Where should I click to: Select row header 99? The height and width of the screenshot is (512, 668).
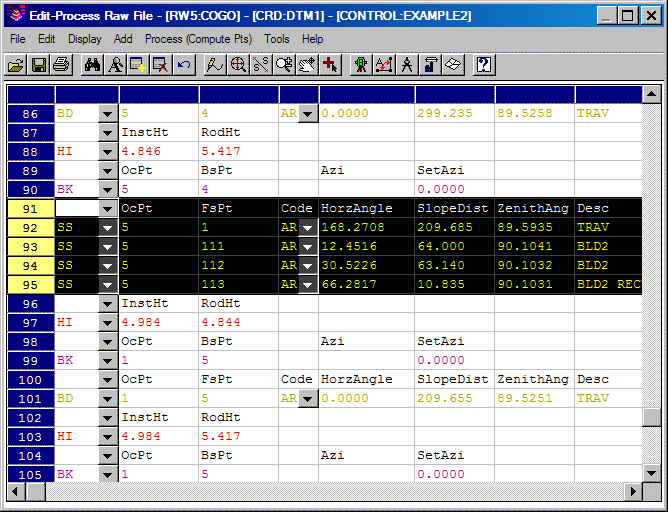(x=31, y=361)
